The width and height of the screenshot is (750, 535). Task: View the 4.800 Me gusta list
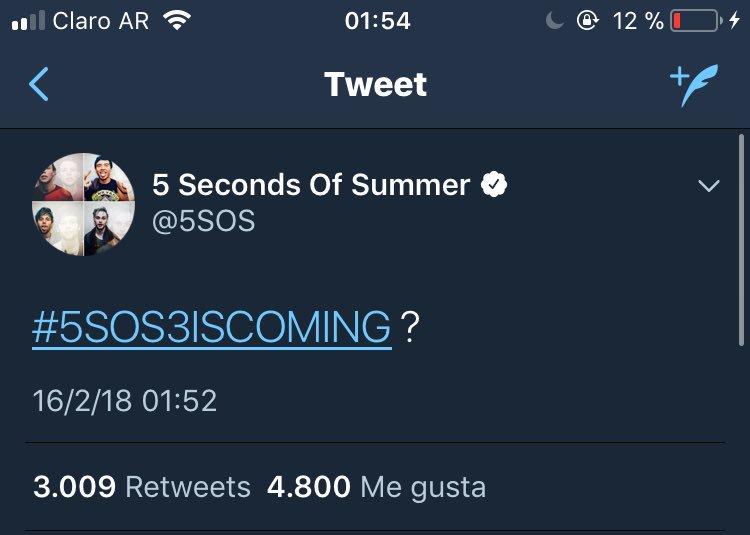pyautogui.click(x=376, y=488)
